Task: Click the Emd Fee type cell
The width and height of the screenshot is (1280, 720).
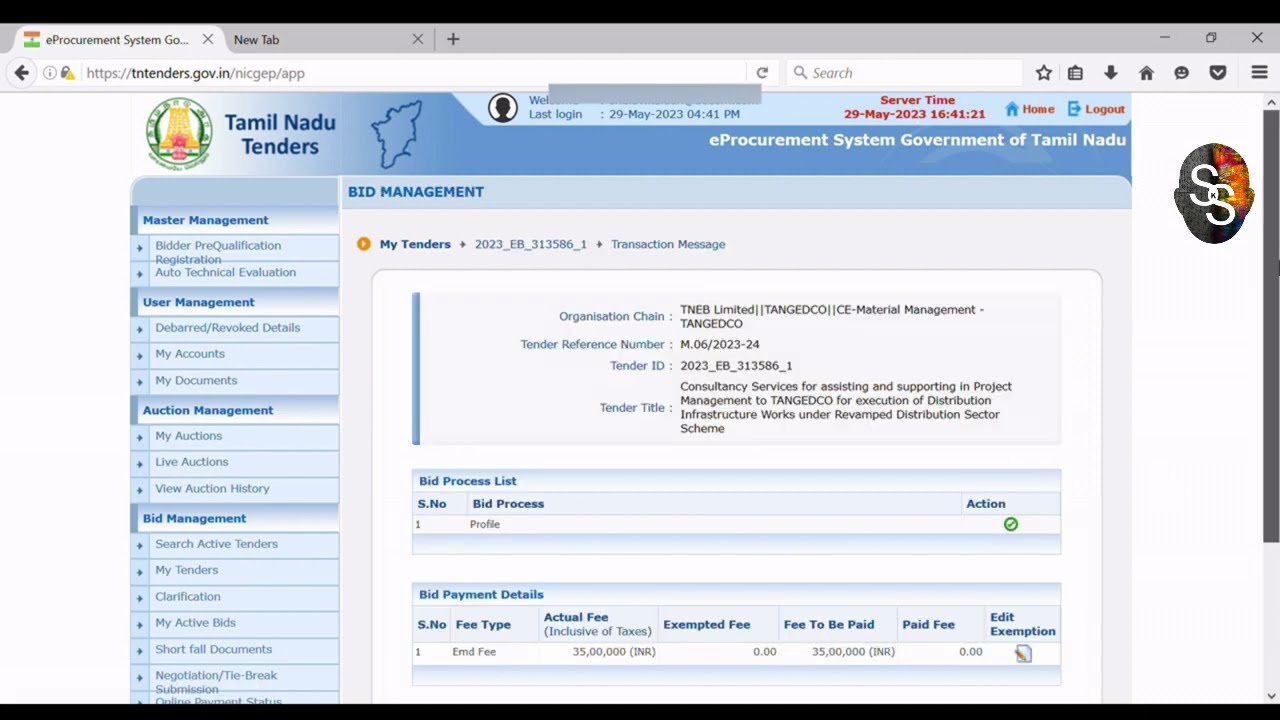Action: point(474,652)
